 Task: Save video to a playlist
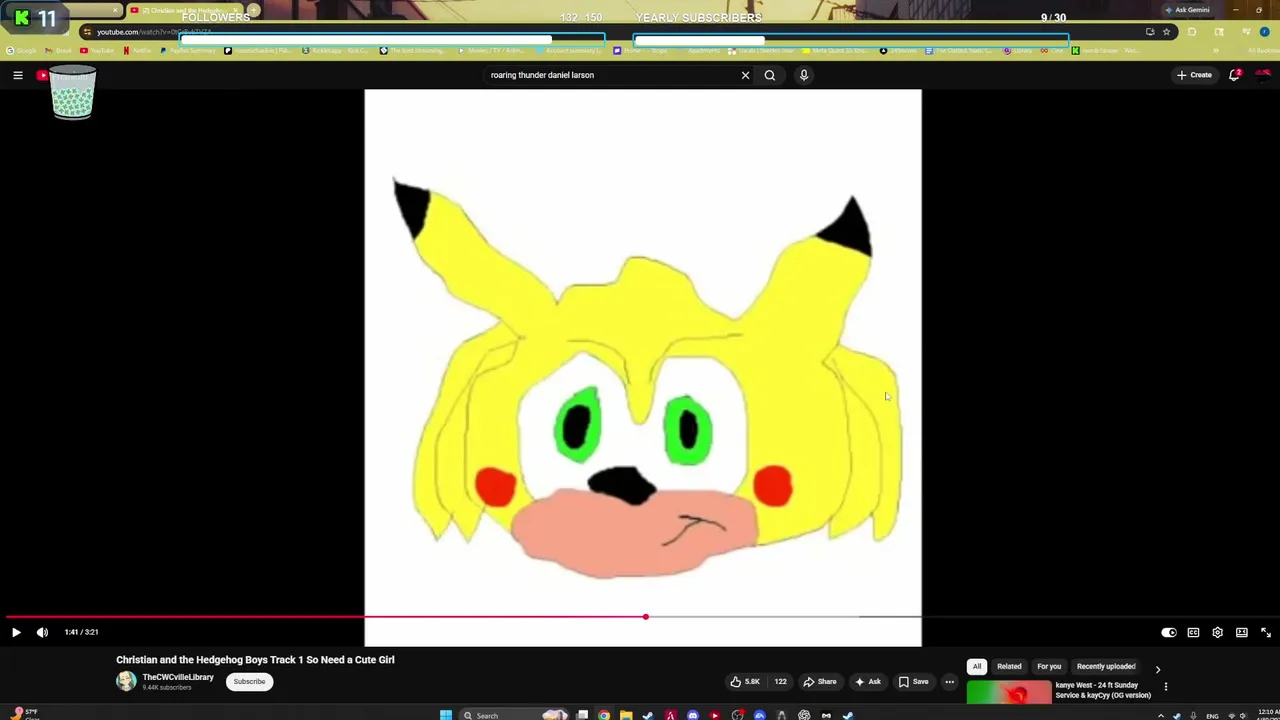point(913,682)
